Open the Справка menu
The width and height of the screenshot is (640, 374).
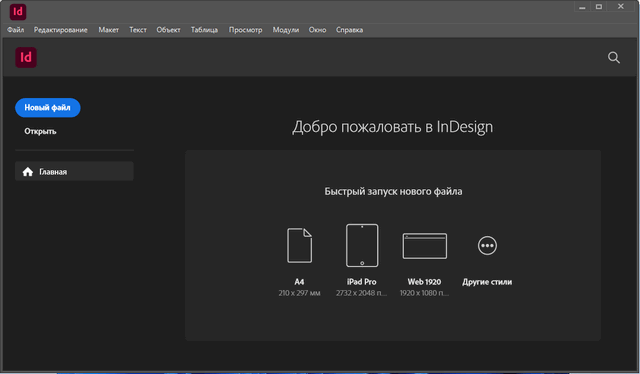349,30
